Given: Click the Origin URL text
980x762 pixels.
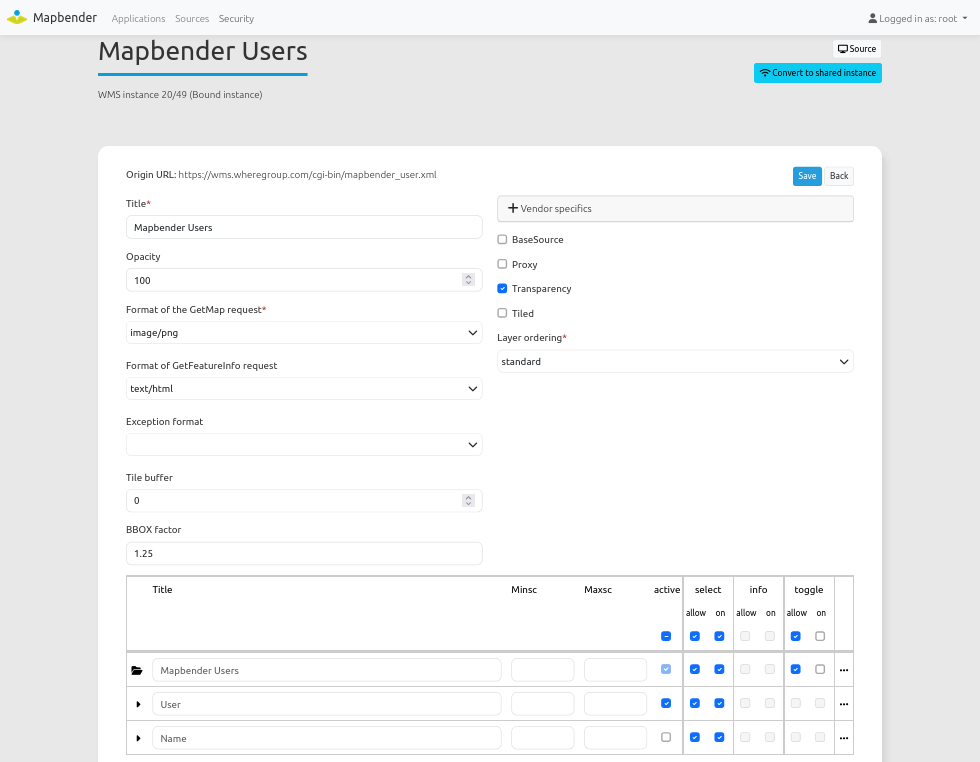Looking at the screenshot, I should tap(281, 175).
